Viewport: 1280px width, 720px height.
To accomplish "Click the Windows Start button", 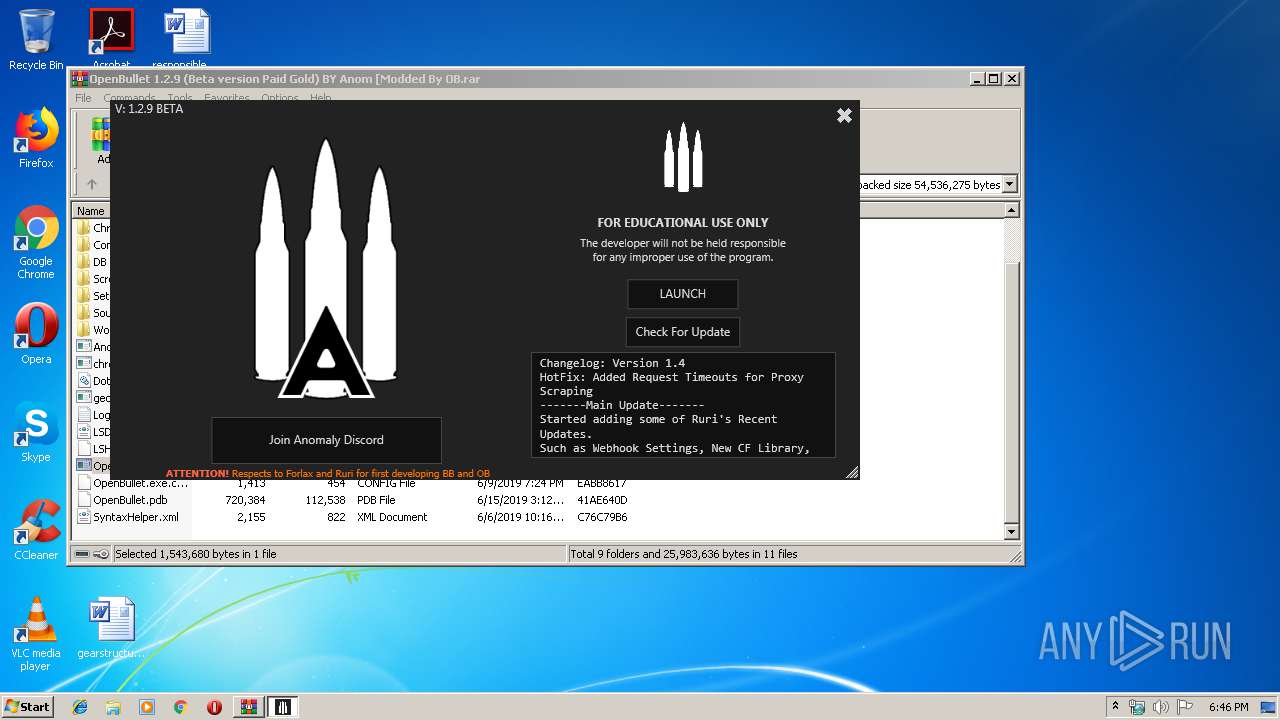I will coord(28,706).
